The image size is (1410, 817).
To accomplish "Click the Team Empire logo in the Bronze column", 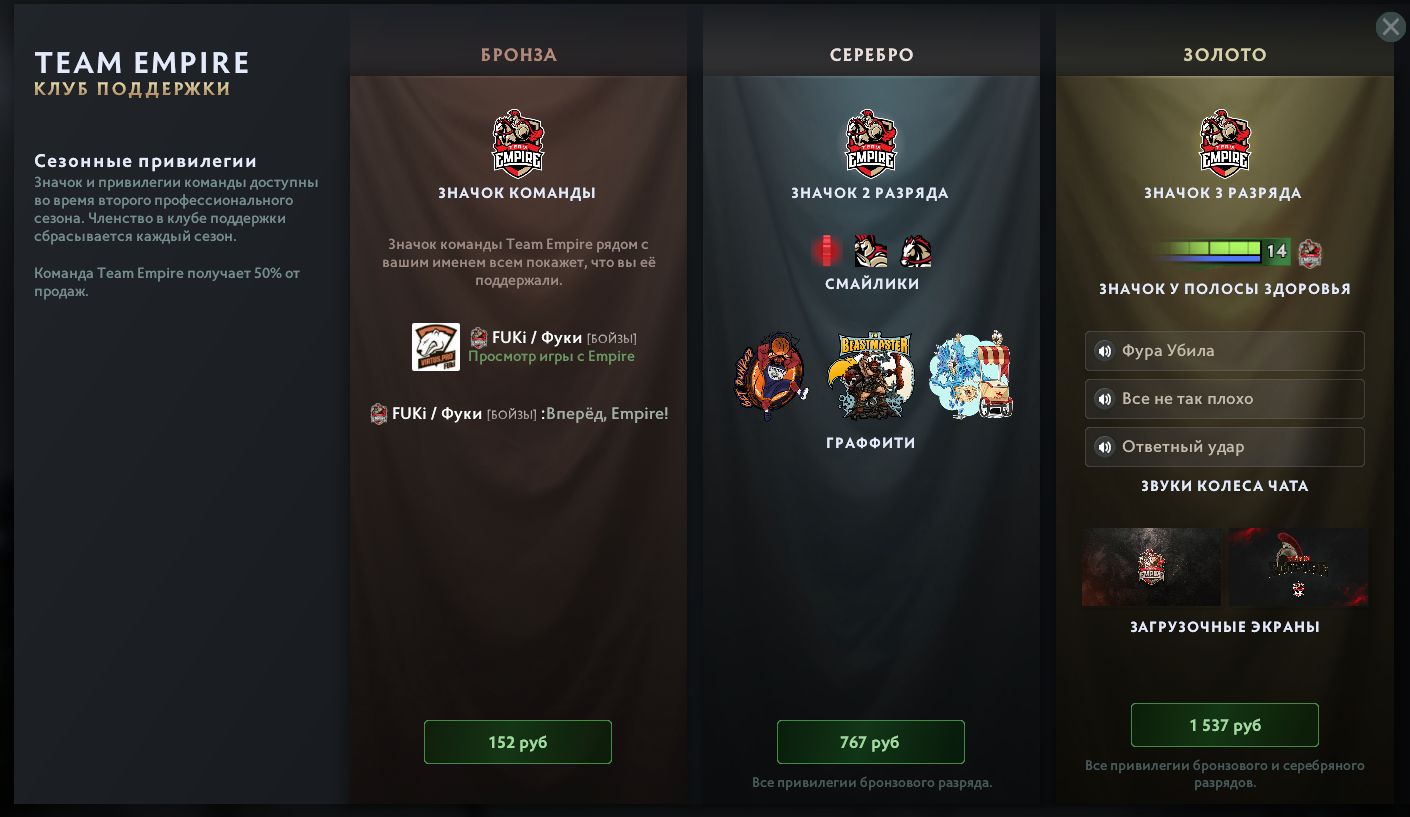I will coord(518,143).
